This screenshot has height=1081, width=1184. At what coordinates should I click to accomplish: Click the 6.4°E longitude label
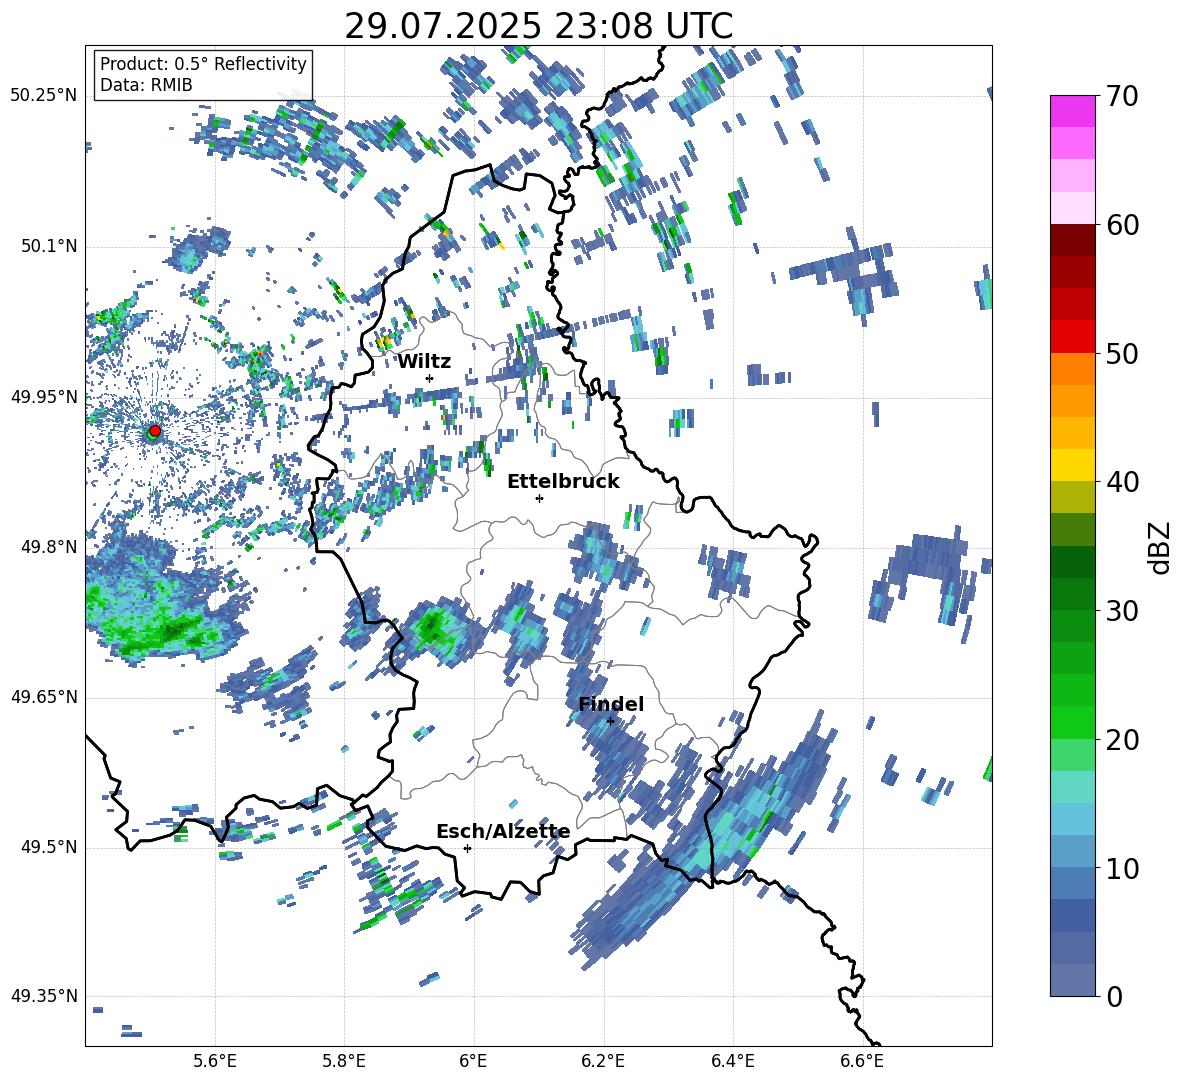(x=732, y=1061)
